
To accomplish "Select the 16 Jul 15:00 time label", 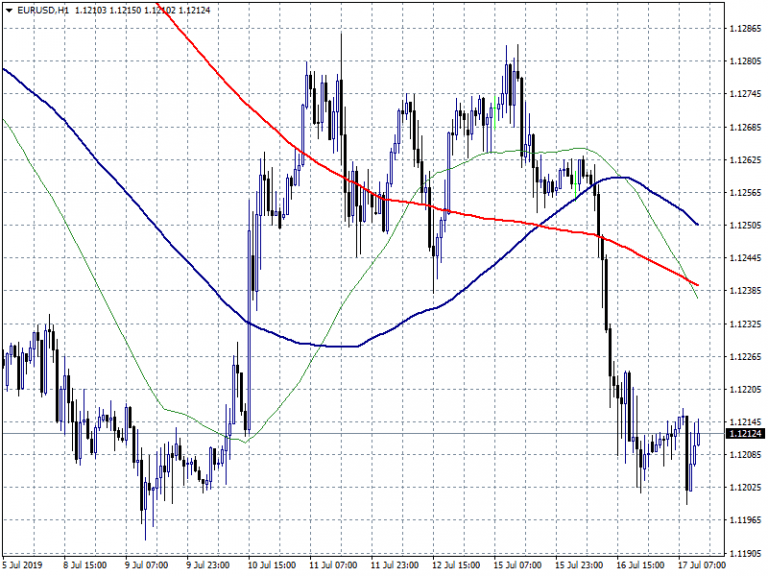I will [640, 565].
